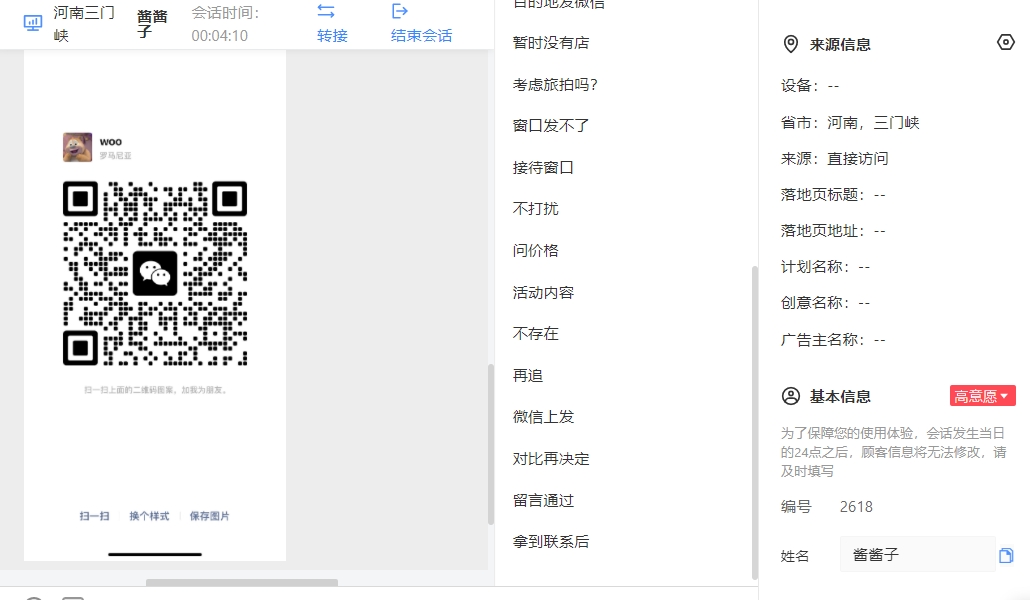Click the 设备 entry in 来源信息

point(809,85)
